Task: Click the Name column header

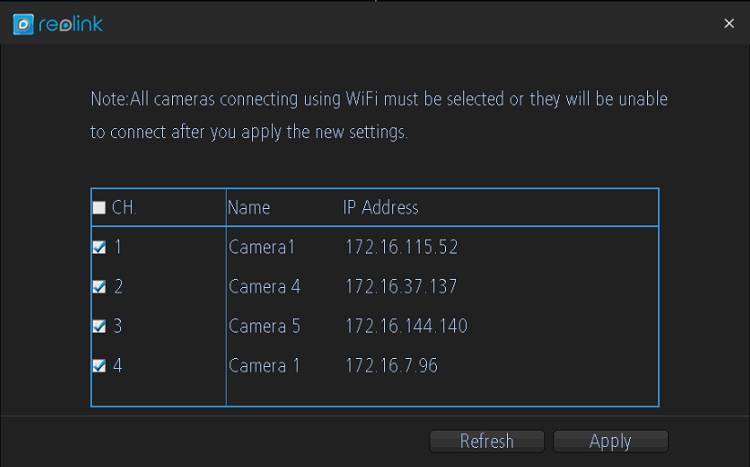Action: tap(249, 208)
